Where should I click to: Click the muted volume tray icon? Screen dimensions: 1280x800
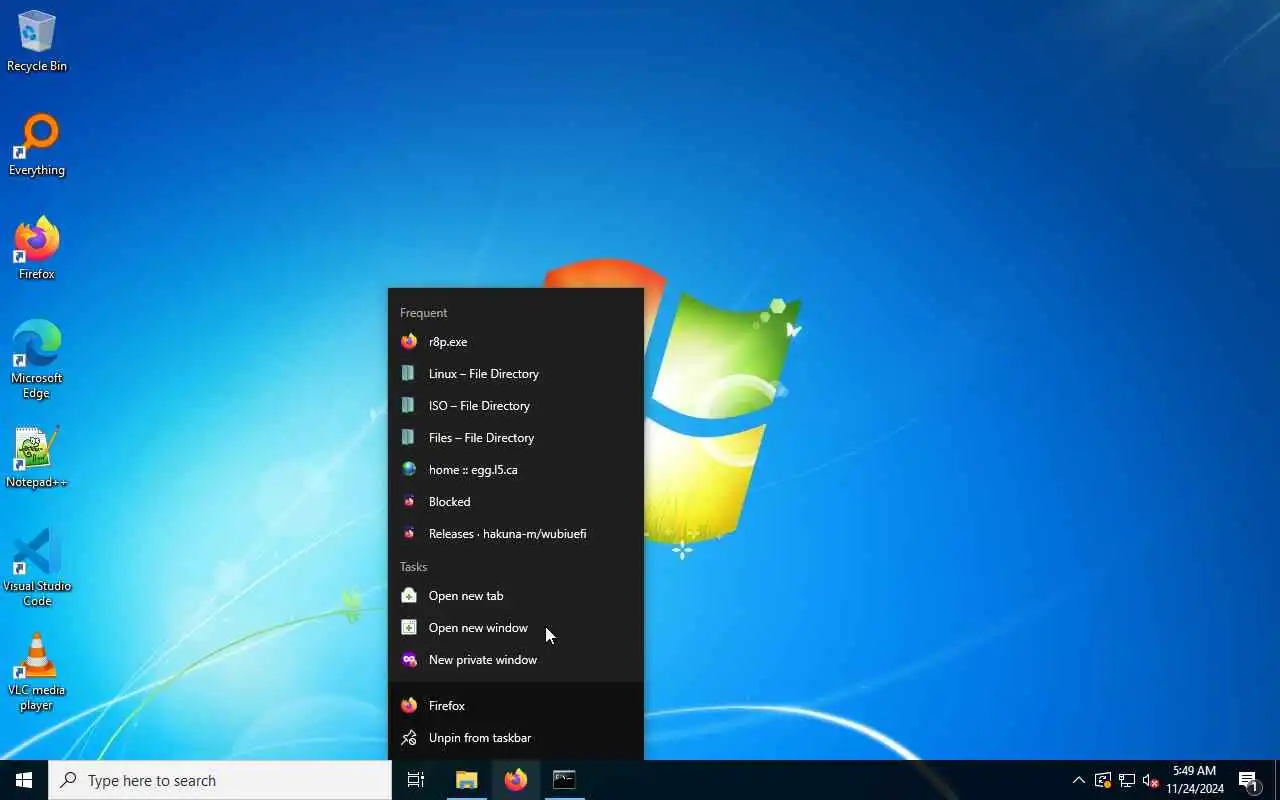tap(1151, 780)
